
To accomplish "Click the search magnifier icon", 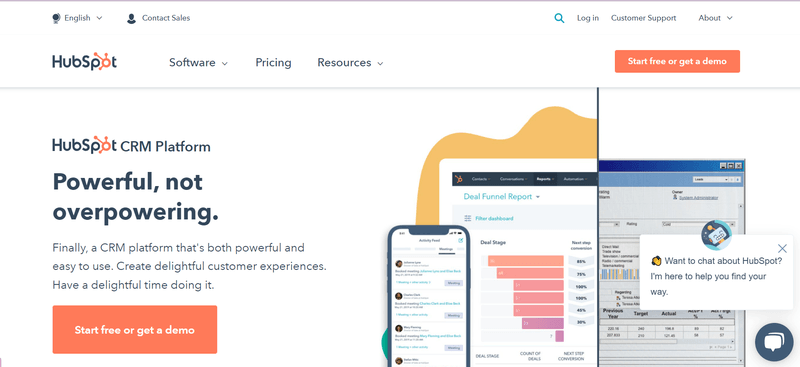I will point(559,18).
